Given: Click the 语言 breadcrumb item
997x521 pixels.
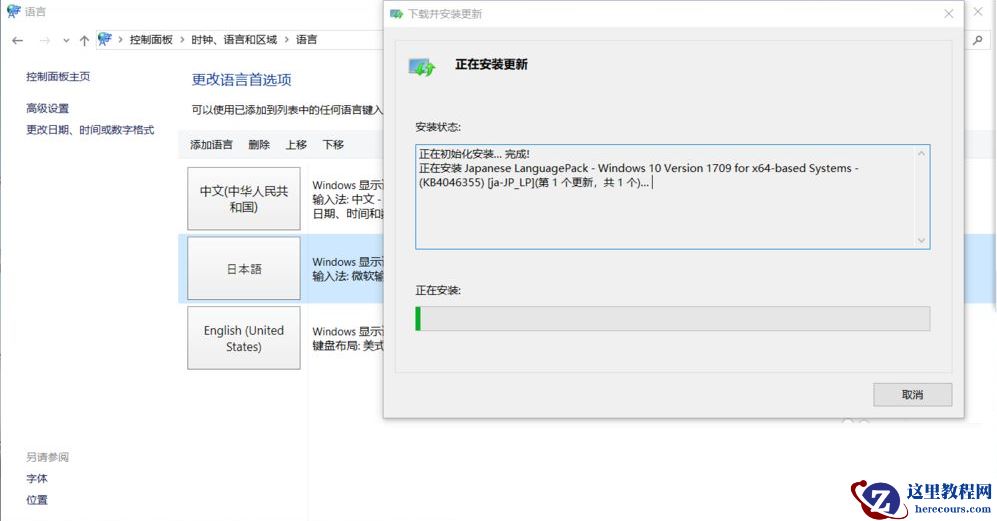Looking at the screenshot, I should click(x=306, y=39).
